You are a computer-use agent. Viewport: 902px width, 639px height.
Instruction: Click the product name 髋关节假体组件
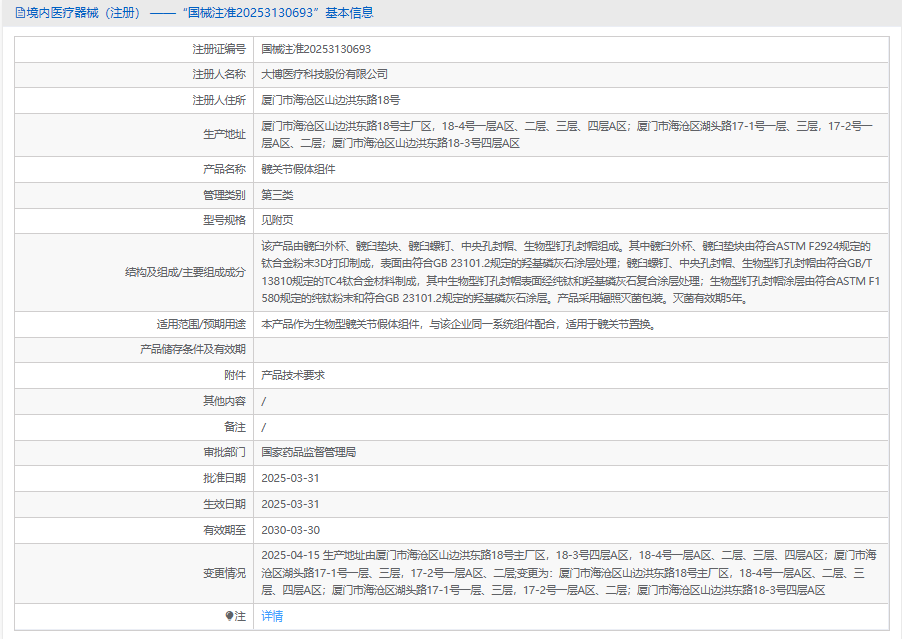click(298, 169)
